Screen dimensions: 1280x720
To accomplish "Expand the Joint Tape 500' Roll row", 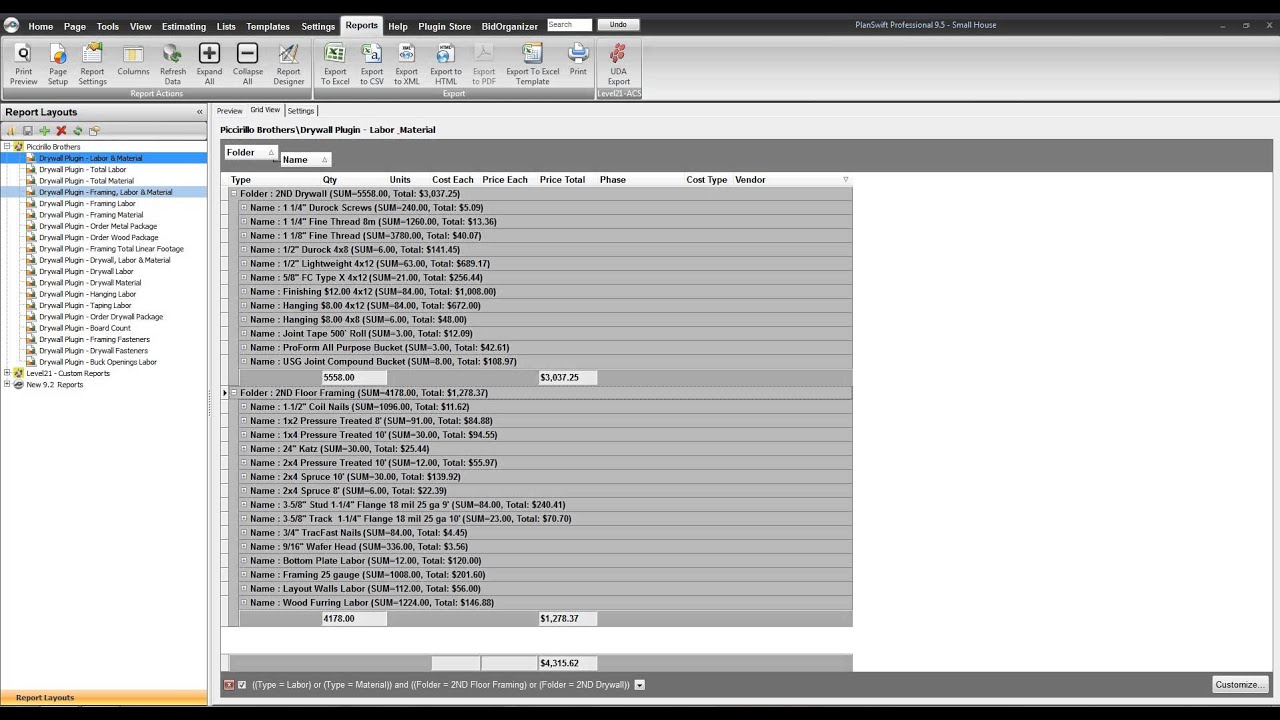I will (244, 334).
